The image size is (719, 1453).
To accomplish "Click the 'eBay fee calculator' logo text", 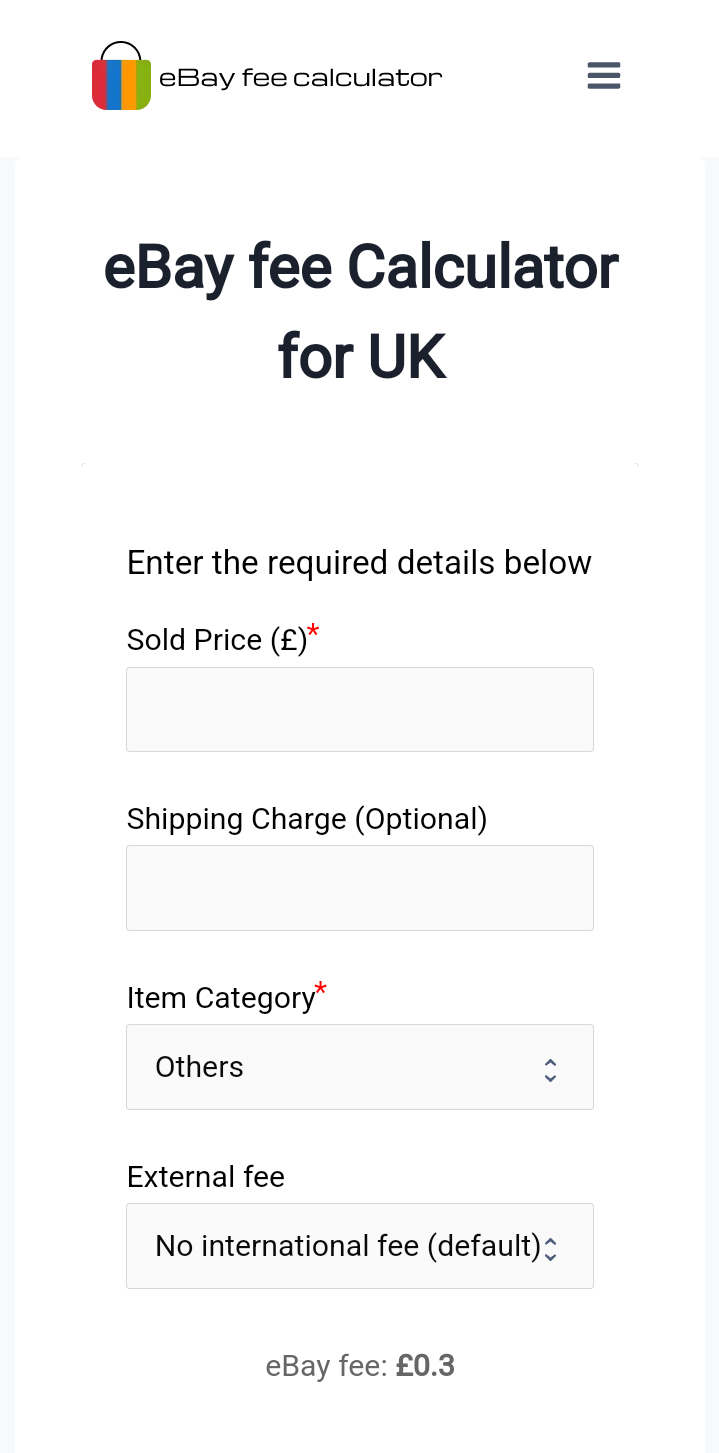I will pyautogui.click(x=300, y=78).
